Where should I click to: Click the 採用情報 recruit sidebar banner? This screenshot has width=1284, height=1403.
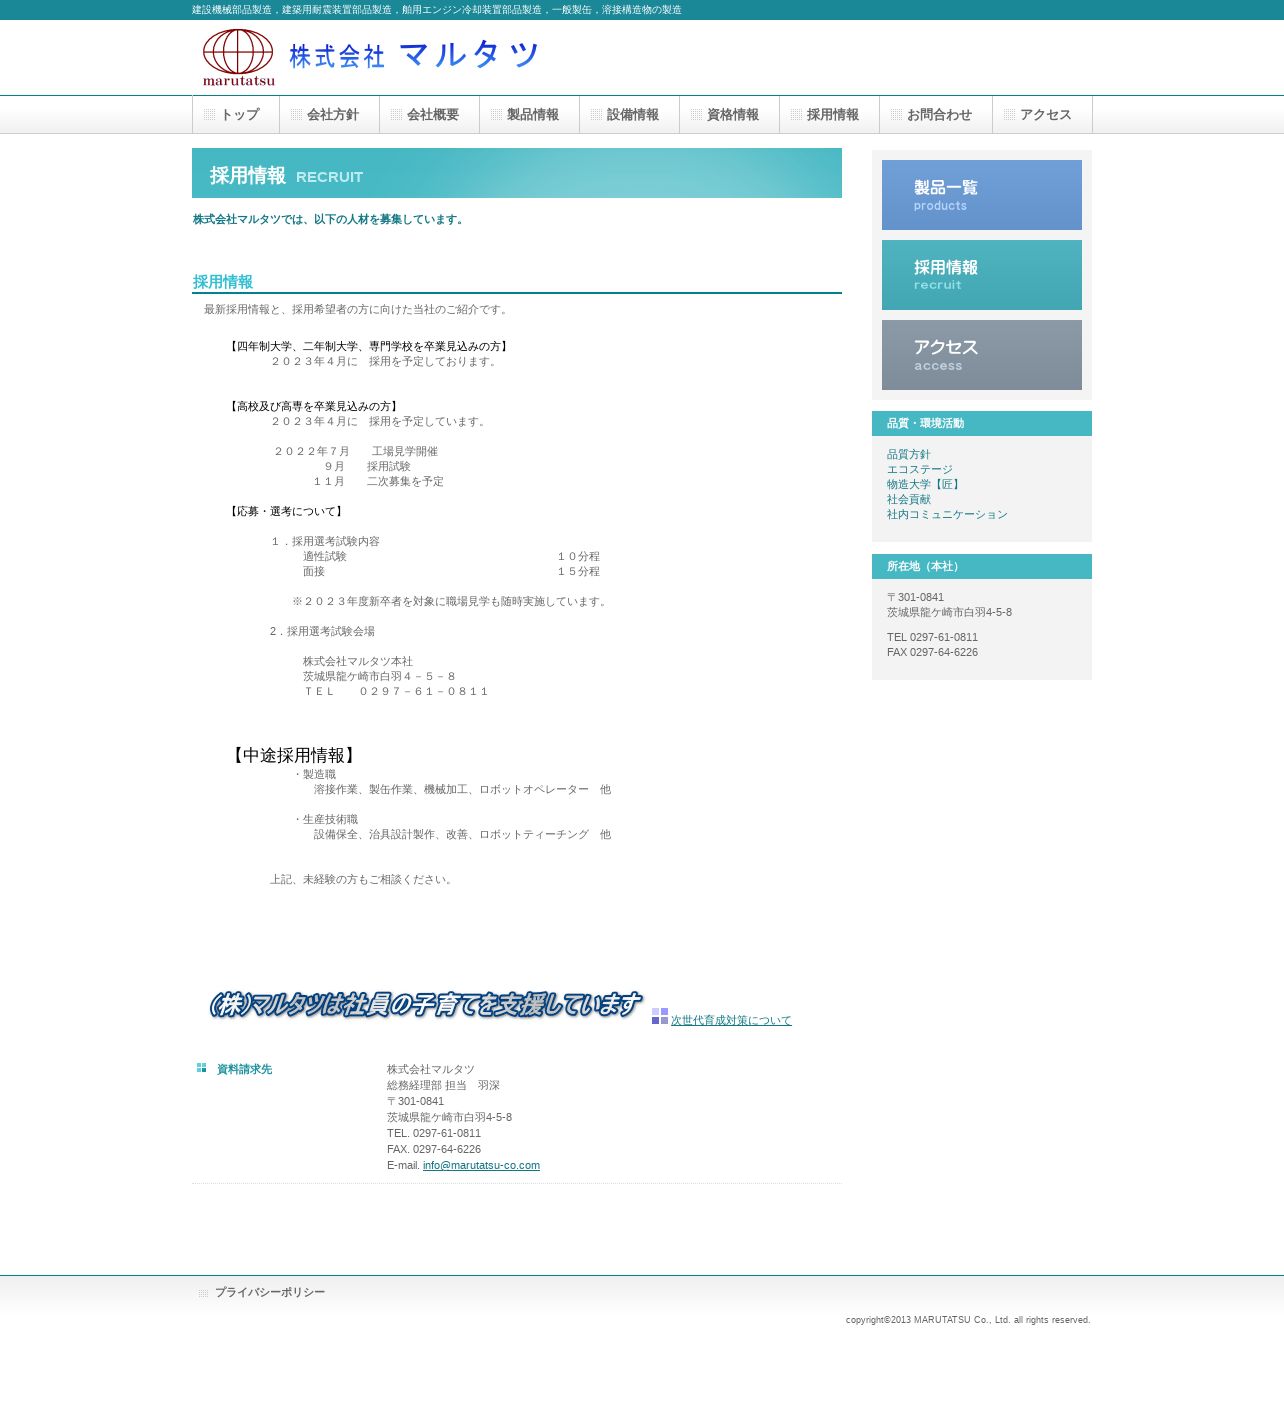click(x=982, y=275)
